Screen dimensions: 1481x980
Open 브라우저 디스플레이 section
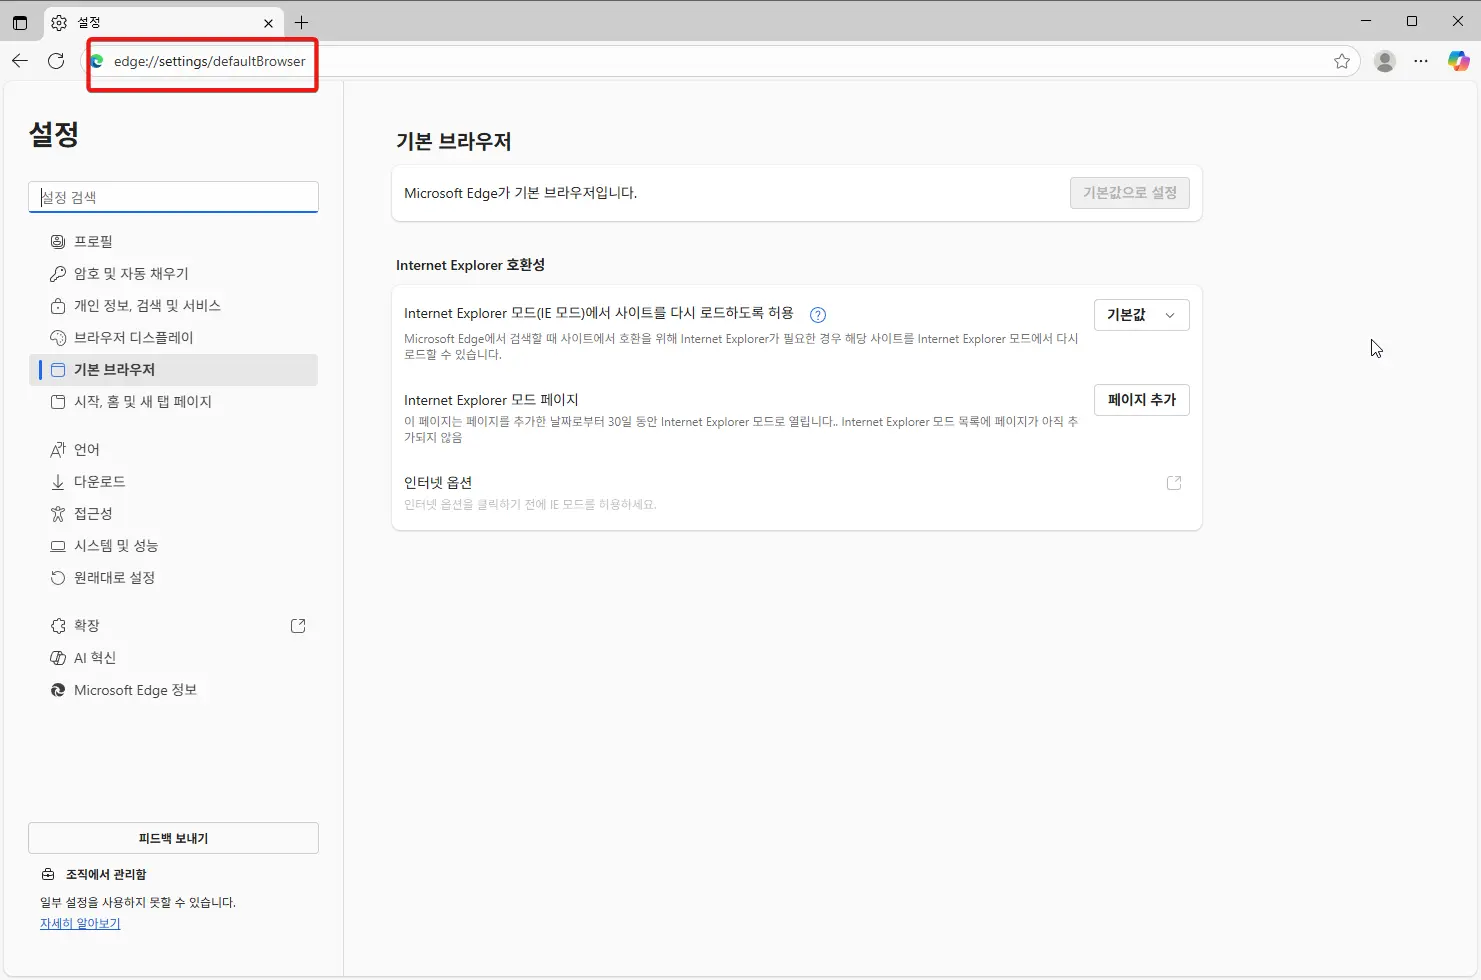[x=173, y=337]
